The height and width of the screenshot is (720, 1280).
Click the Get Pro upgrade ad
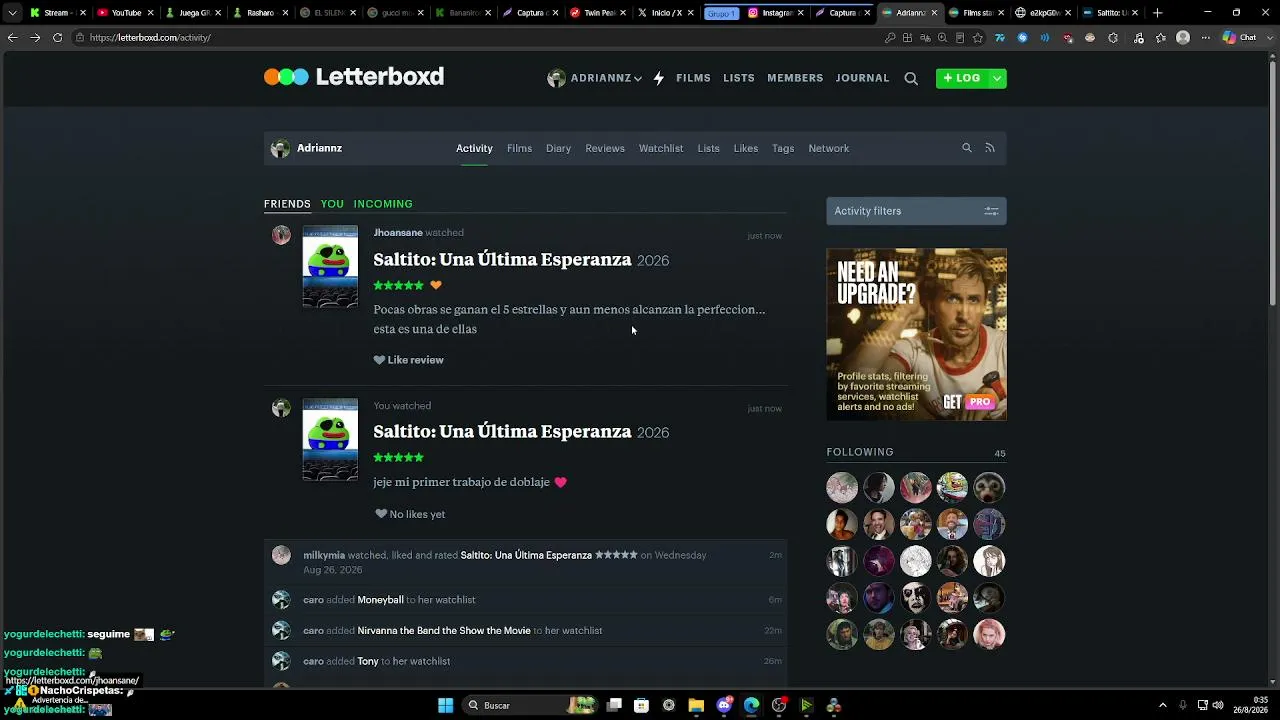tap(916, 334)
